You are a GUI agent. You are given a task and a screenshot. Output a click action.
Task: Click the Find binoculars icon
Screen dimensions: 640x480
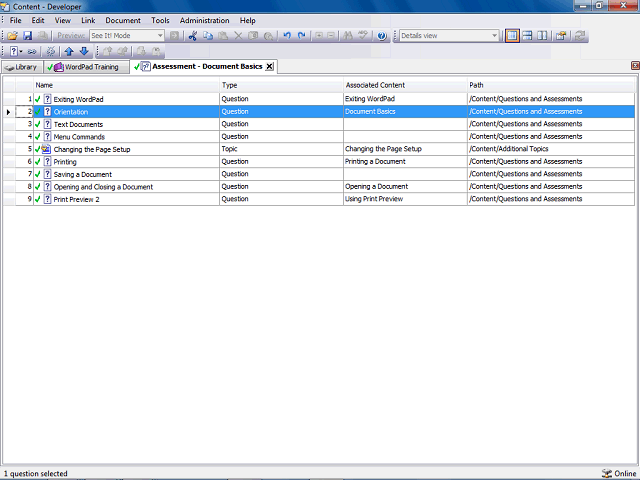(348, 36)
